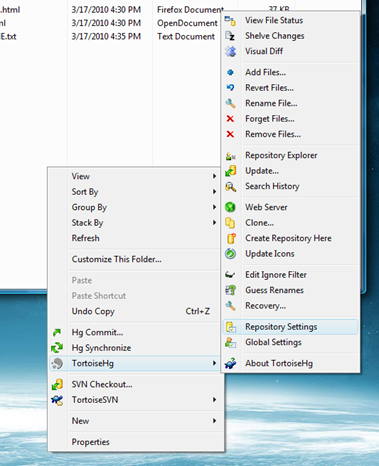
Task: Click the Visual Diff icon
Action: coord(230,51)
